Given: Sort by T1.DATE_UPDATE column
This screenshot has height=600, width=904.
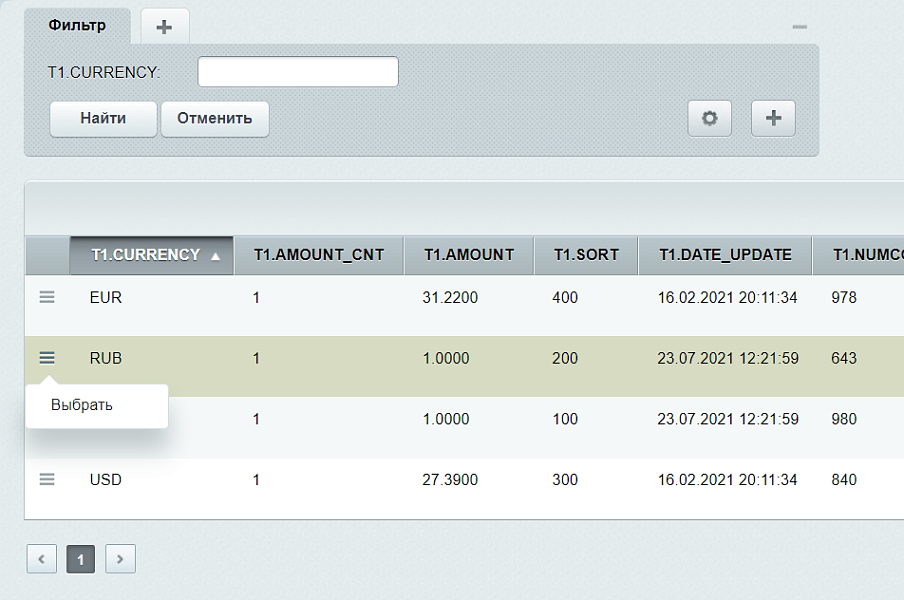Looking at the screenshot, I should point(725,255).
